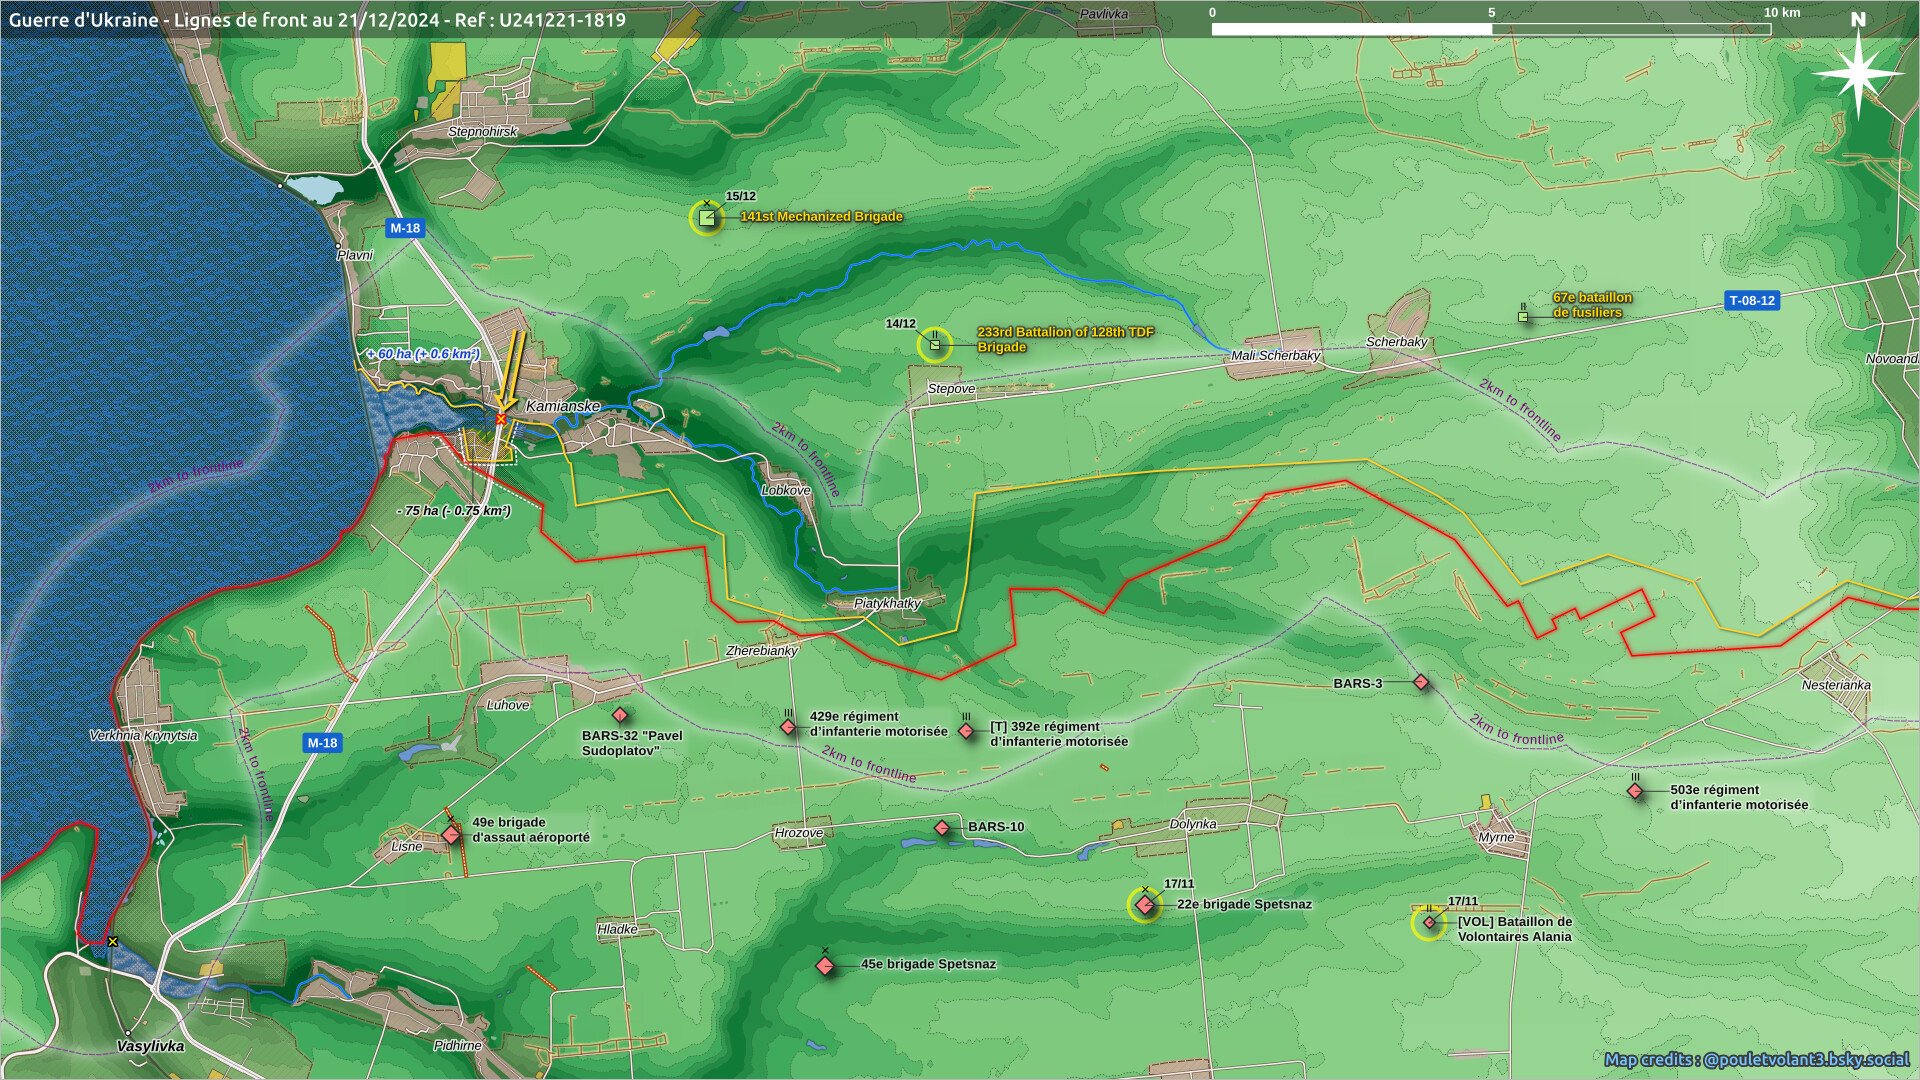Click the Scherbaky village label
Screen dimensions: 1920x1080
1397,342
